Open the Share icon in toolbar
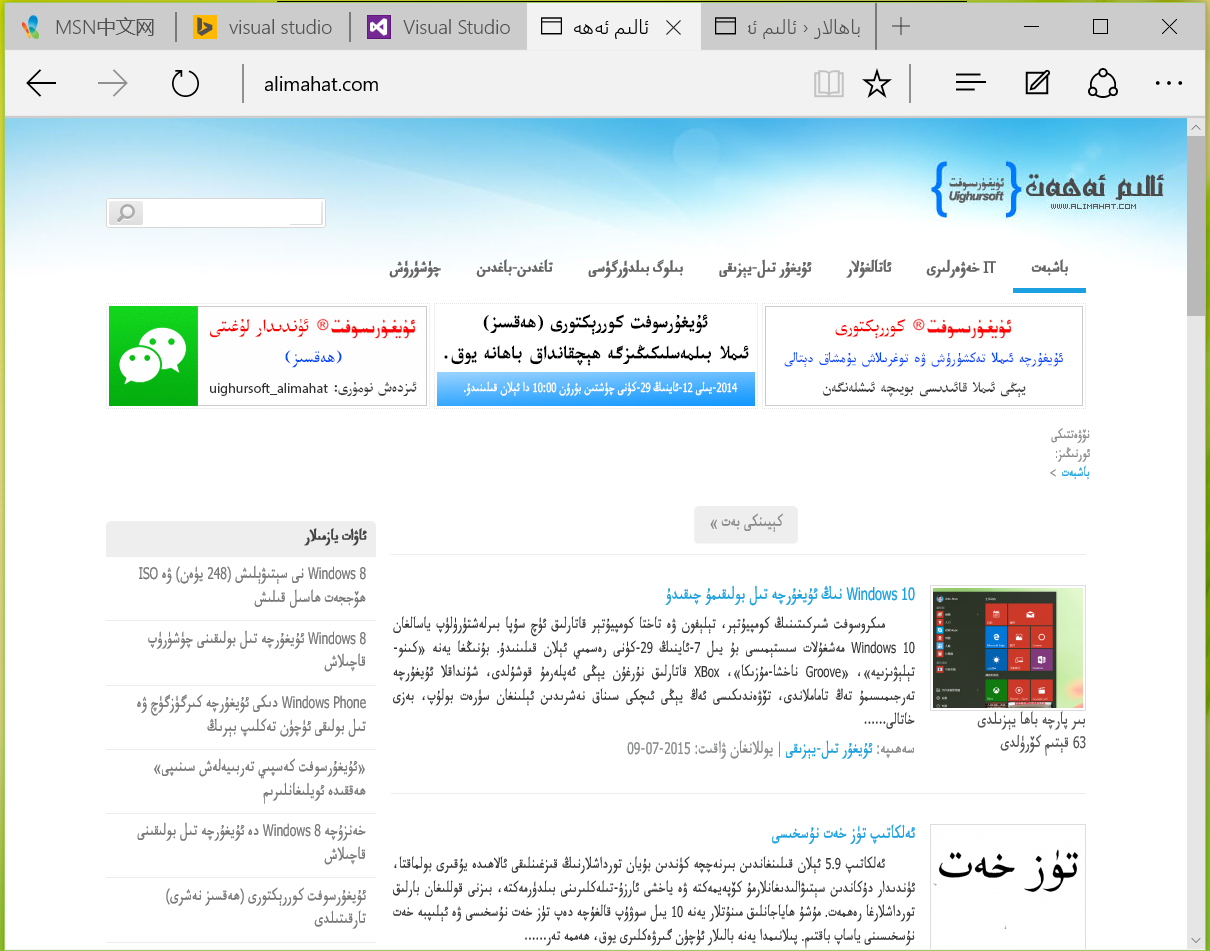This screenshot has height=951, width=1210. [x=1103, y=83]
